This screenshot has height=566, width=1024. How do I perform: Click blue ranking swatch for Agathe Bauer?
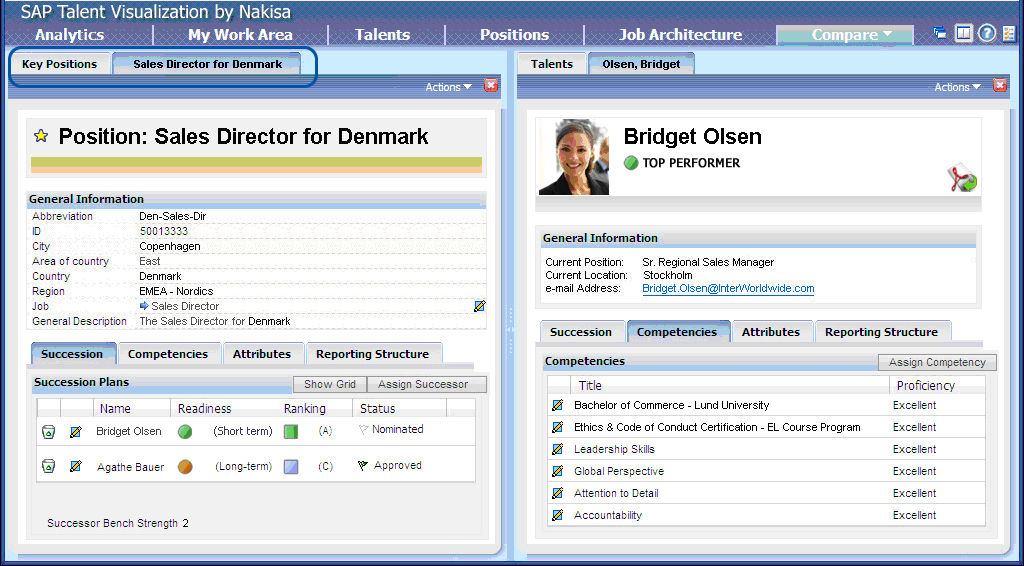click(291, 467)
